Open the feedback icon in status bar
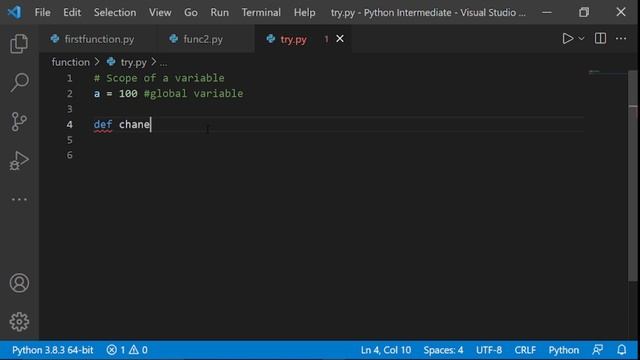 [598, 350]
